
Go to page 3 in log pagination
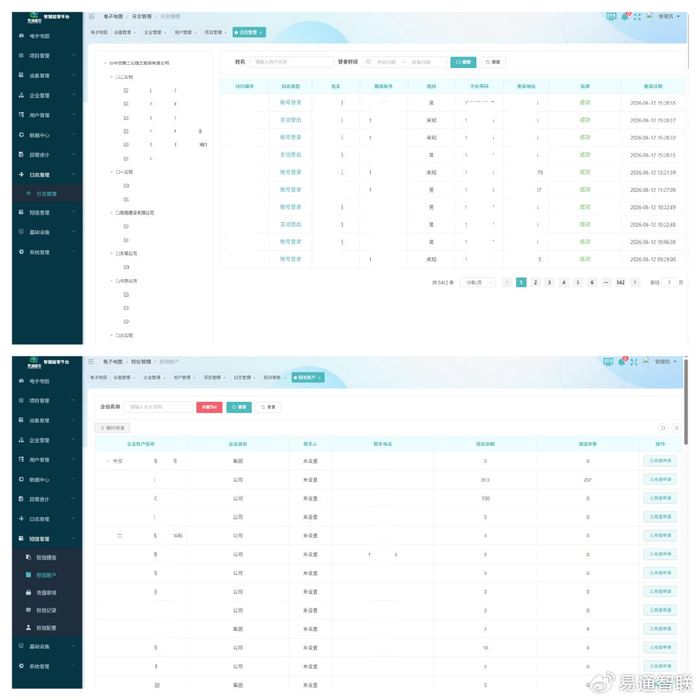tap(550, 282)
